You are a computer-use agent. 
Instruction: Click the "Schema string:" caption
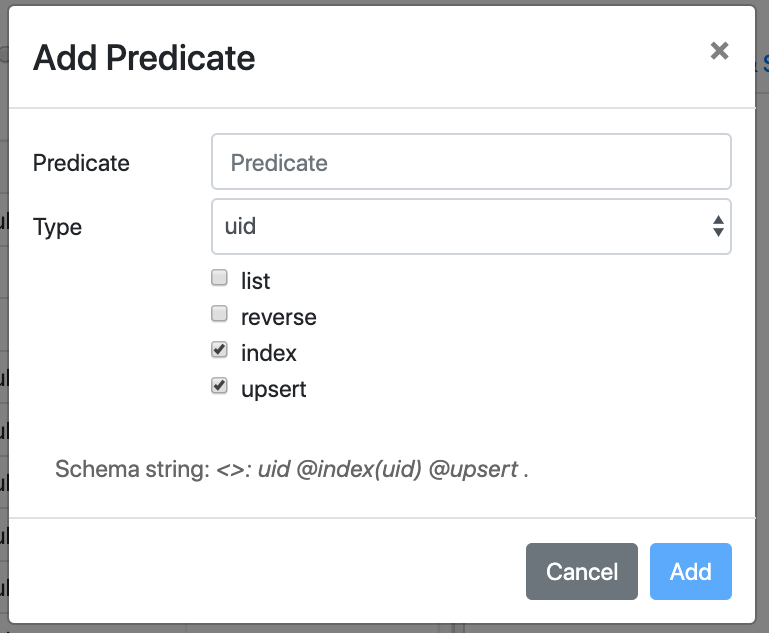[x=132, y=469]
